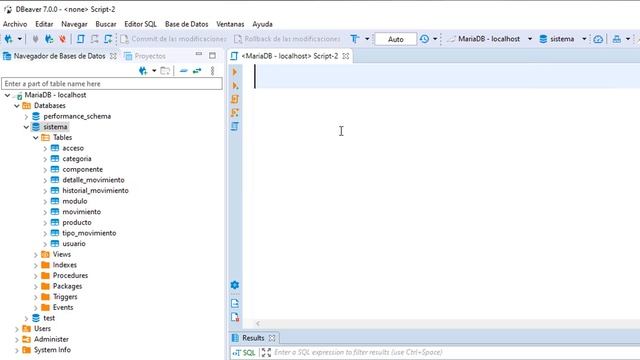640x360 pixels.
Task: Close the Script-2 editor tab
Action: click(x=346, y=56)
